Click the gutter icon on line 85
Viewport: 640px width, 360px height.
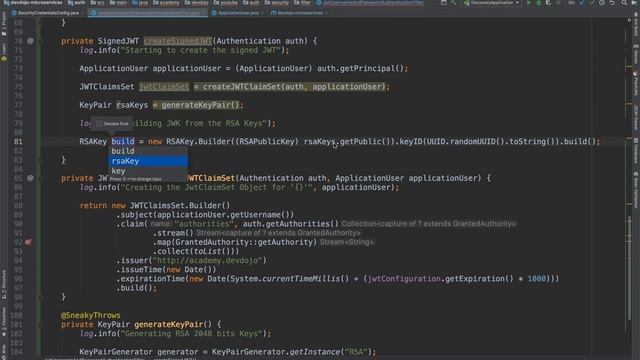click(x=30, y=178)
